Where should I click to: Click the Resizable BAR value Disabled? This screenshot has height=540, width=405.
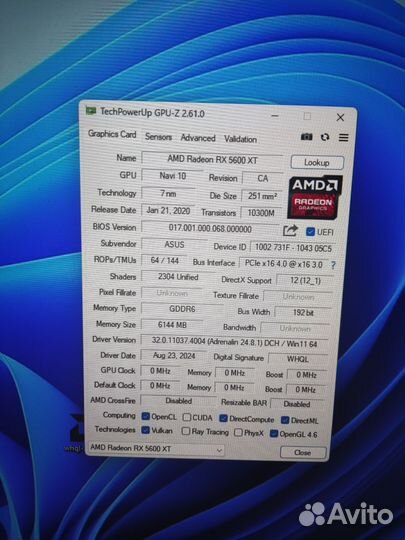297,404
